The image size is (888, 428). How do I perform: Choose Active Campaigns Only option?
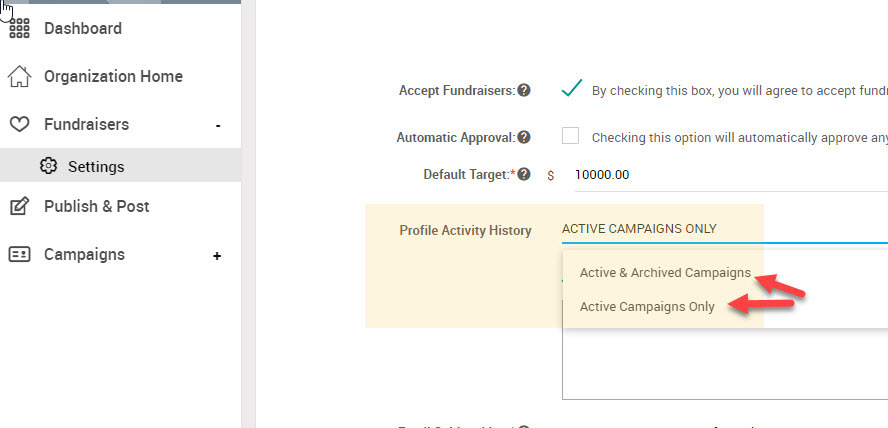[x=647, y=307]
